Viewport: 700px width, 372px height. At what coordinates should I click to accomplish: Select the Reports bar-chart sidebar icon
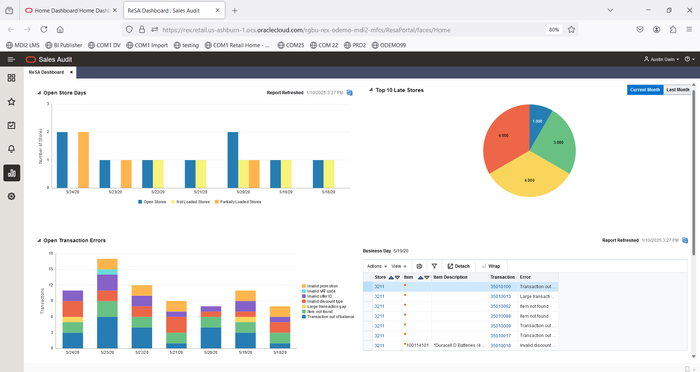pyautogui.click(x=12, y=173)
